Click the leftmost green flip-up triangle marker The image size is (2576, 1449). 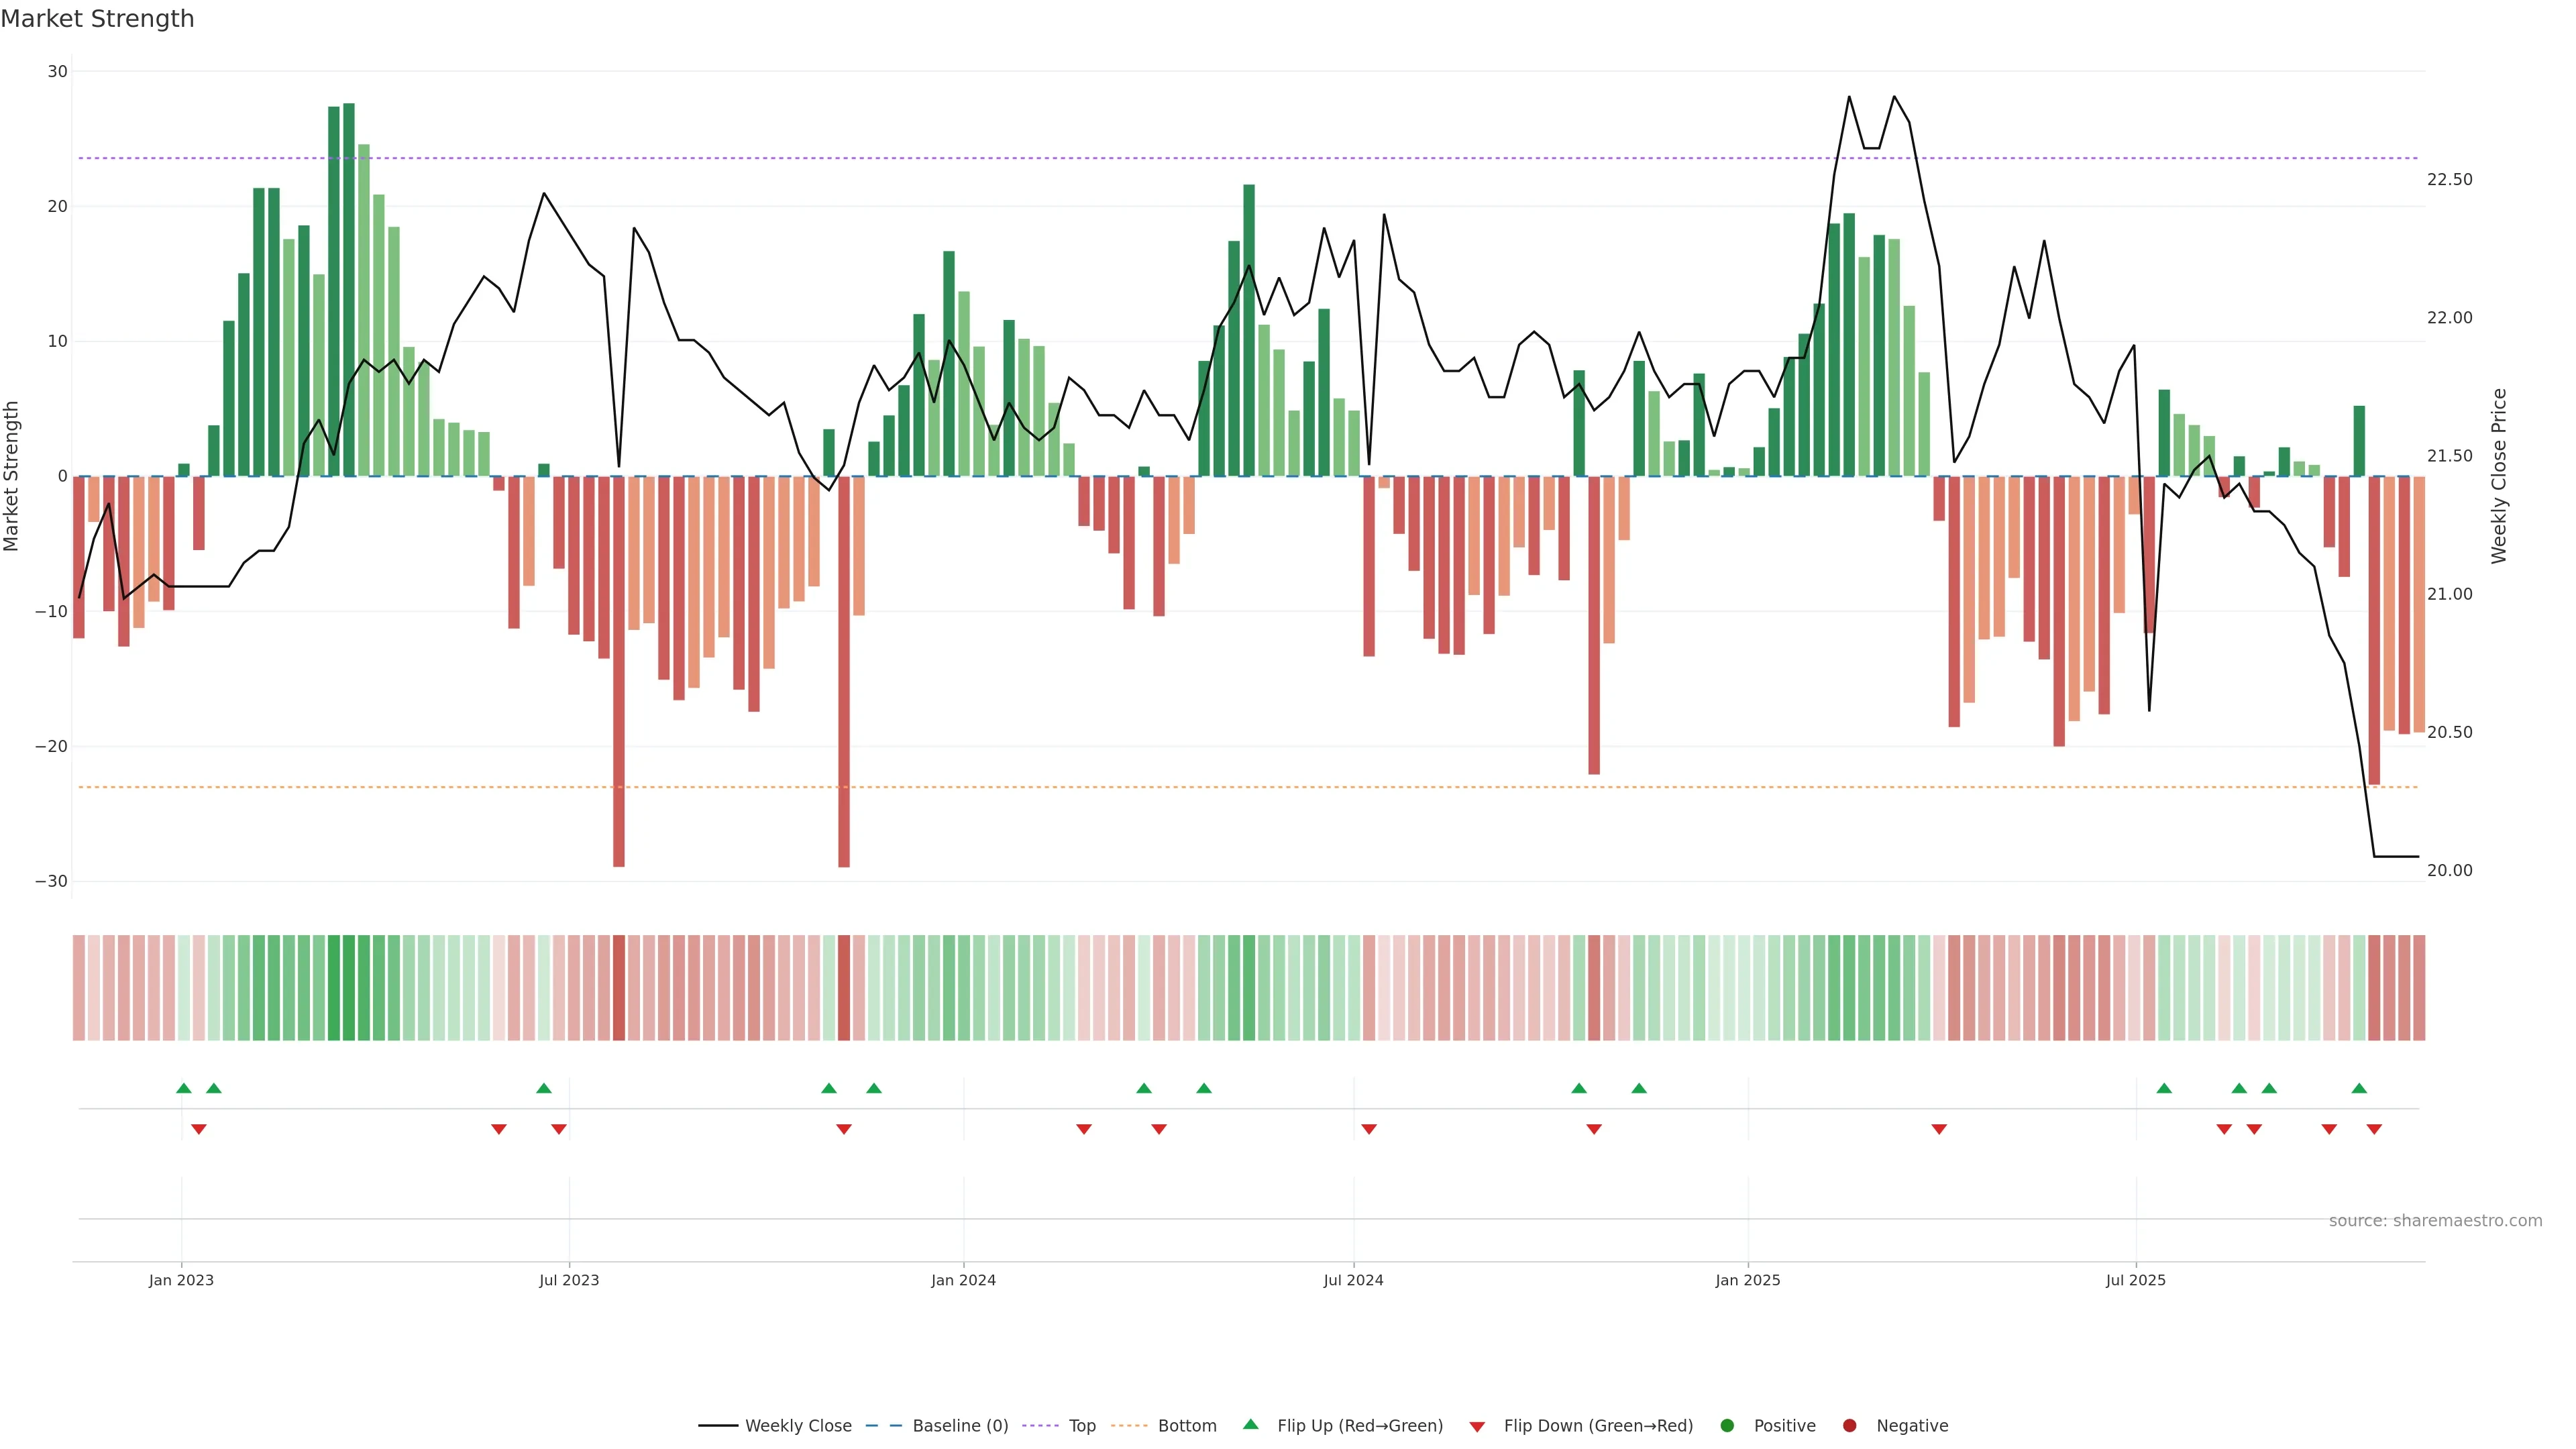(184, 1088)
